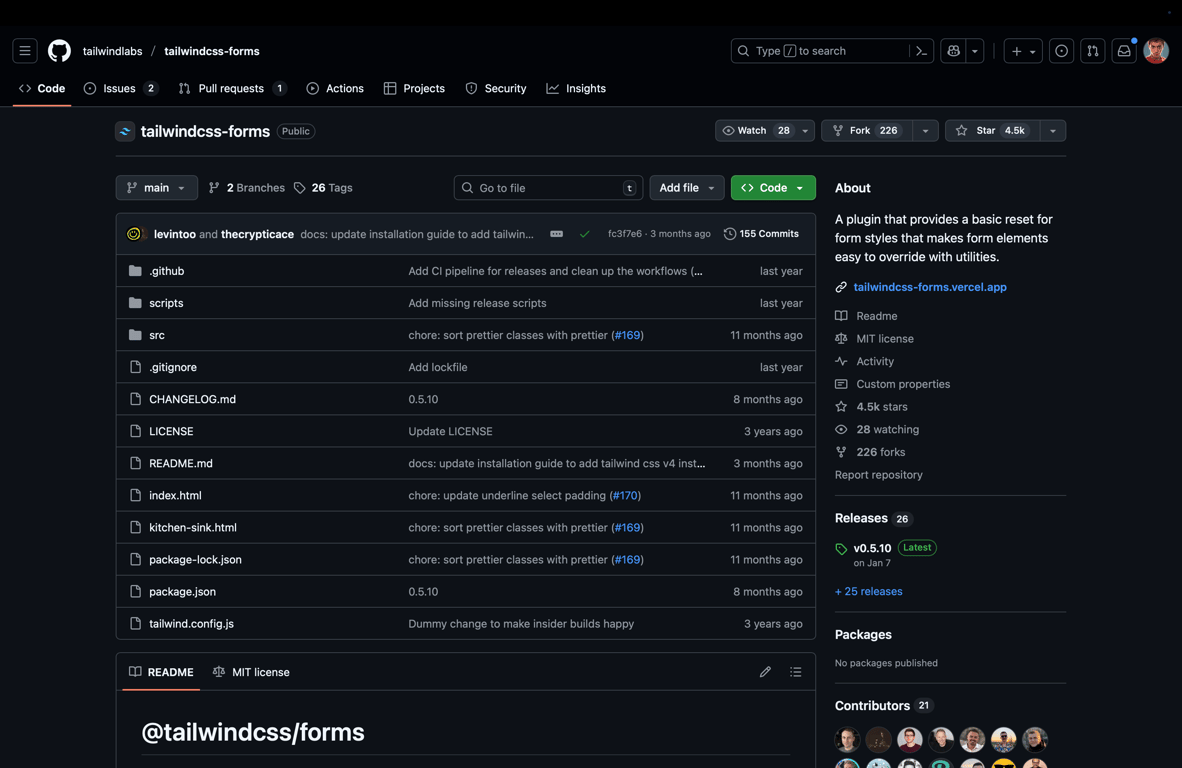Image resolution: width=1182 pixels, height=768 pixels.
Task: View your pull requests icon in header
Action: [1092, 51]
